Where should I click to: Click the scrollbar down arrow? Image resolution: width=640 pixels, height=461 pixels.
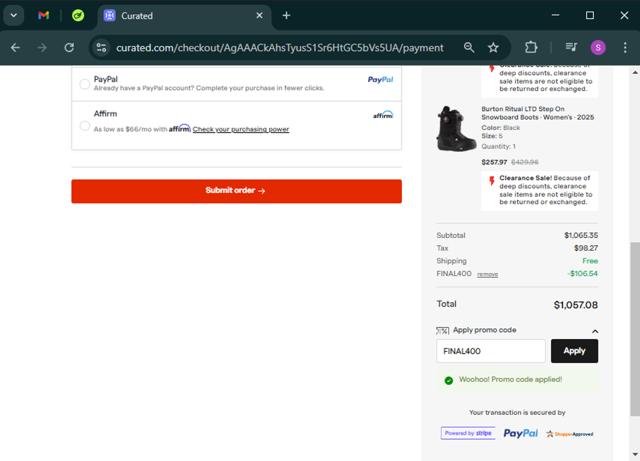pos(635,454)
